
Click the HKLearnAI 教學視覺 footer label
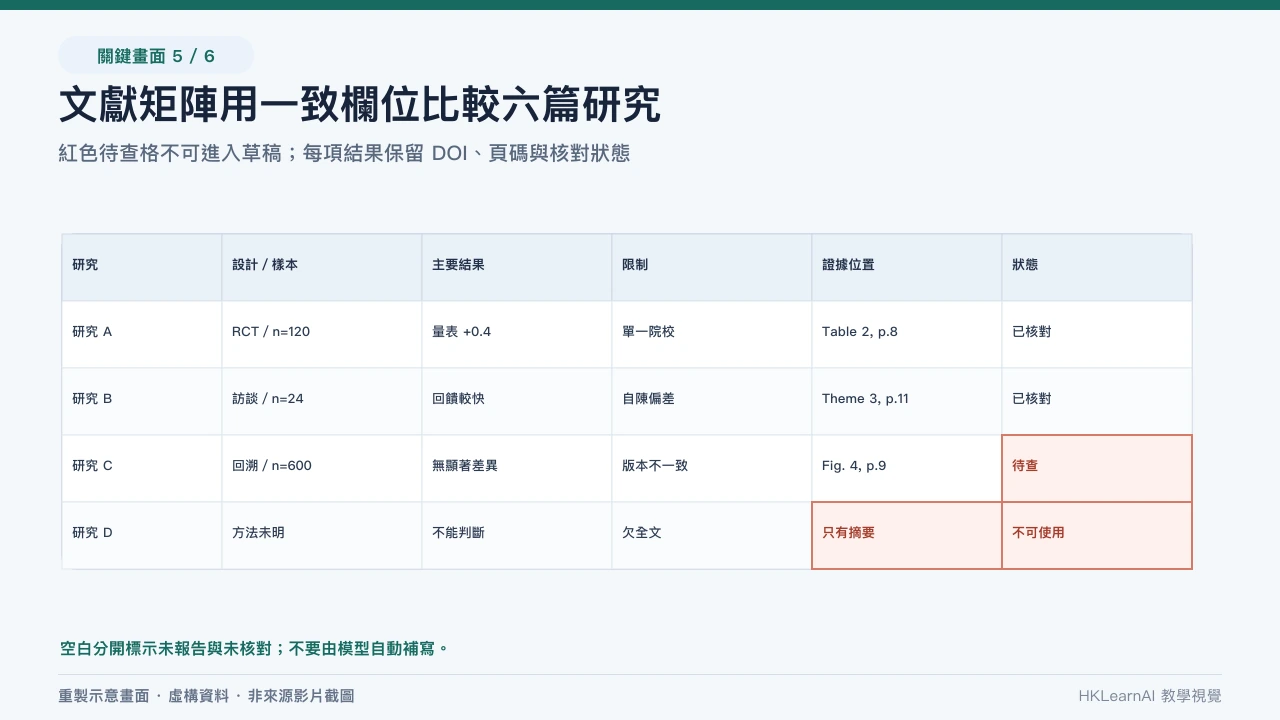click(1150, 696)
